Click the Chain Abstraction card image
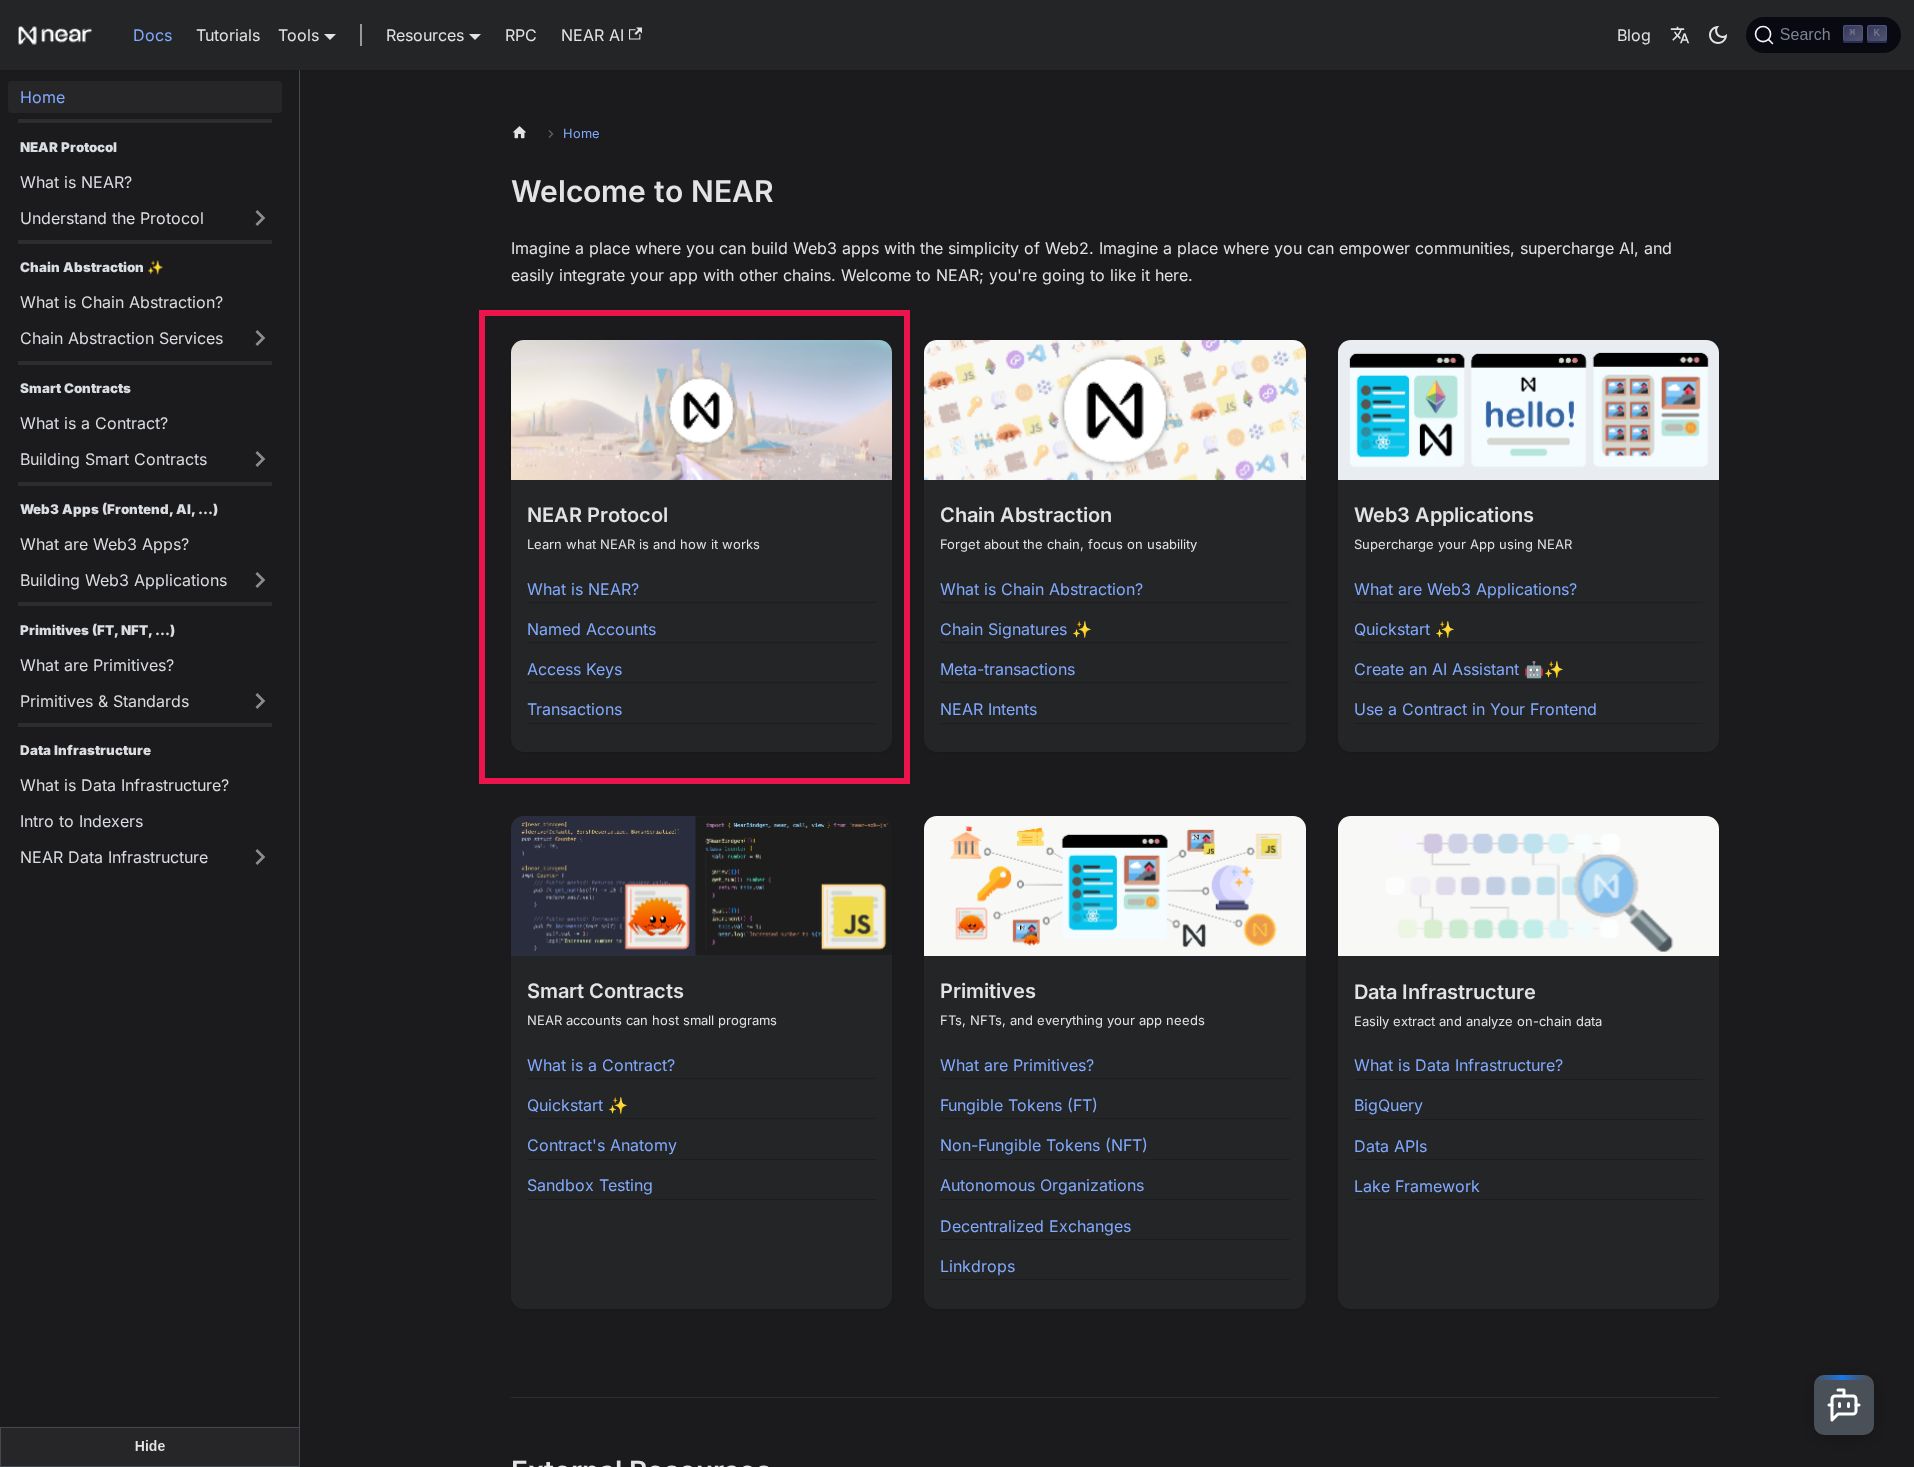 pos(1114,410)
